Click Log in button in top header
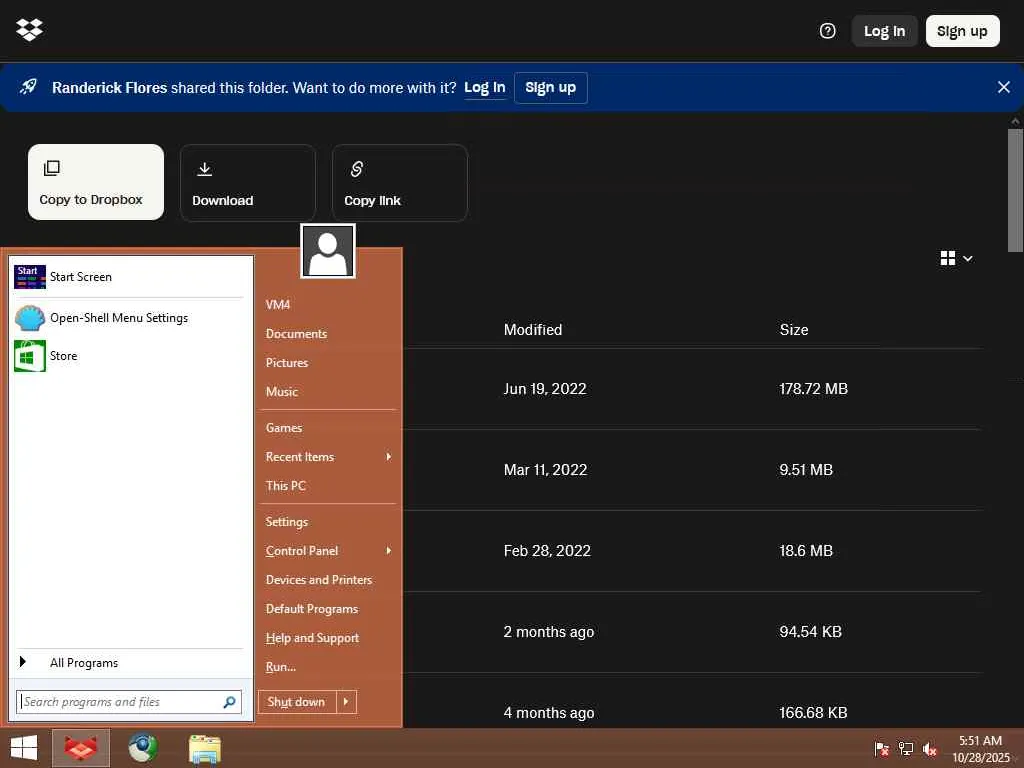 [884, 31]
